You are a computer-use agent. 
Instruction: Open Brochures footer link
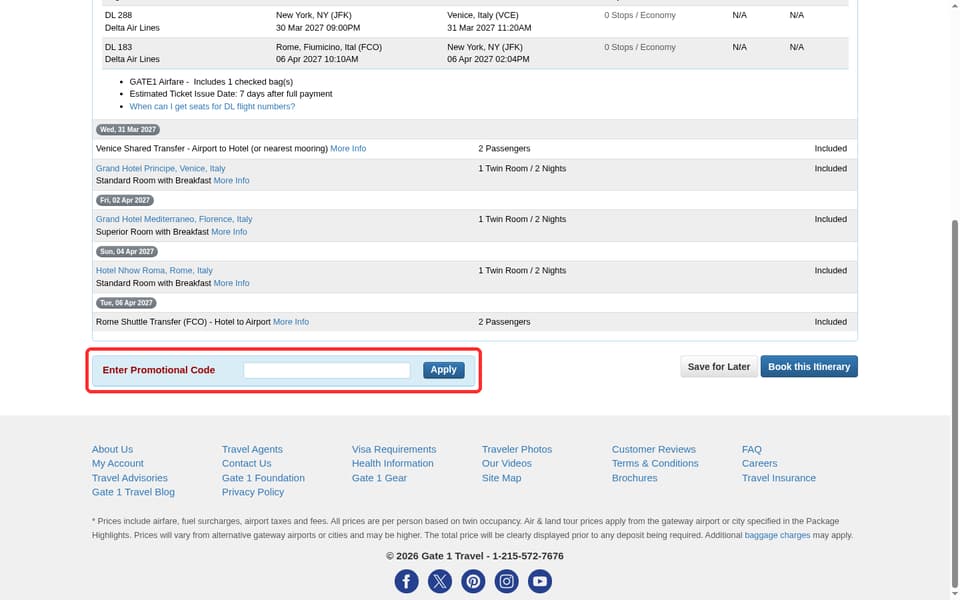pyautogui.click(x=634, y=478)
